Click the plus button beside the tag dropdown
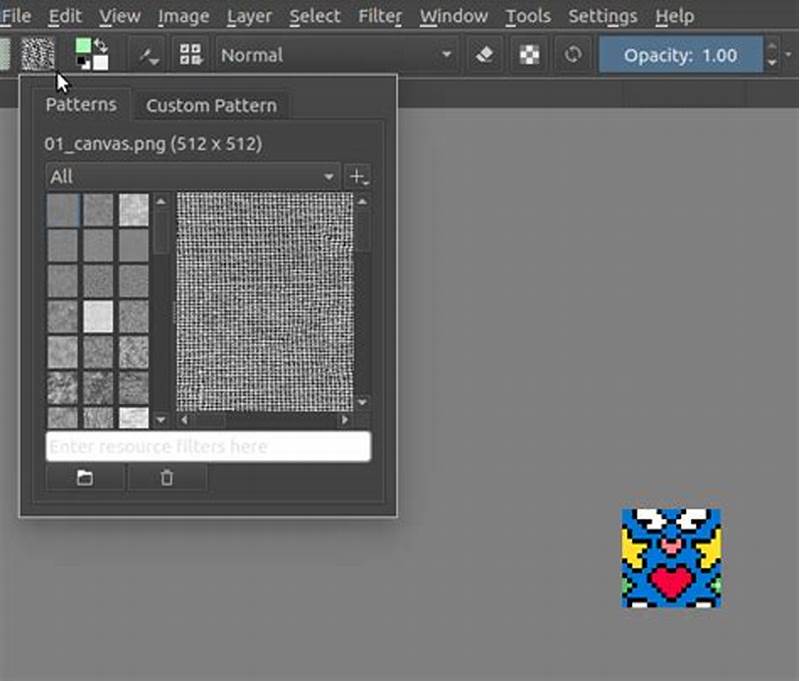This screenshot has width=800, height=681. pos(359,177)
